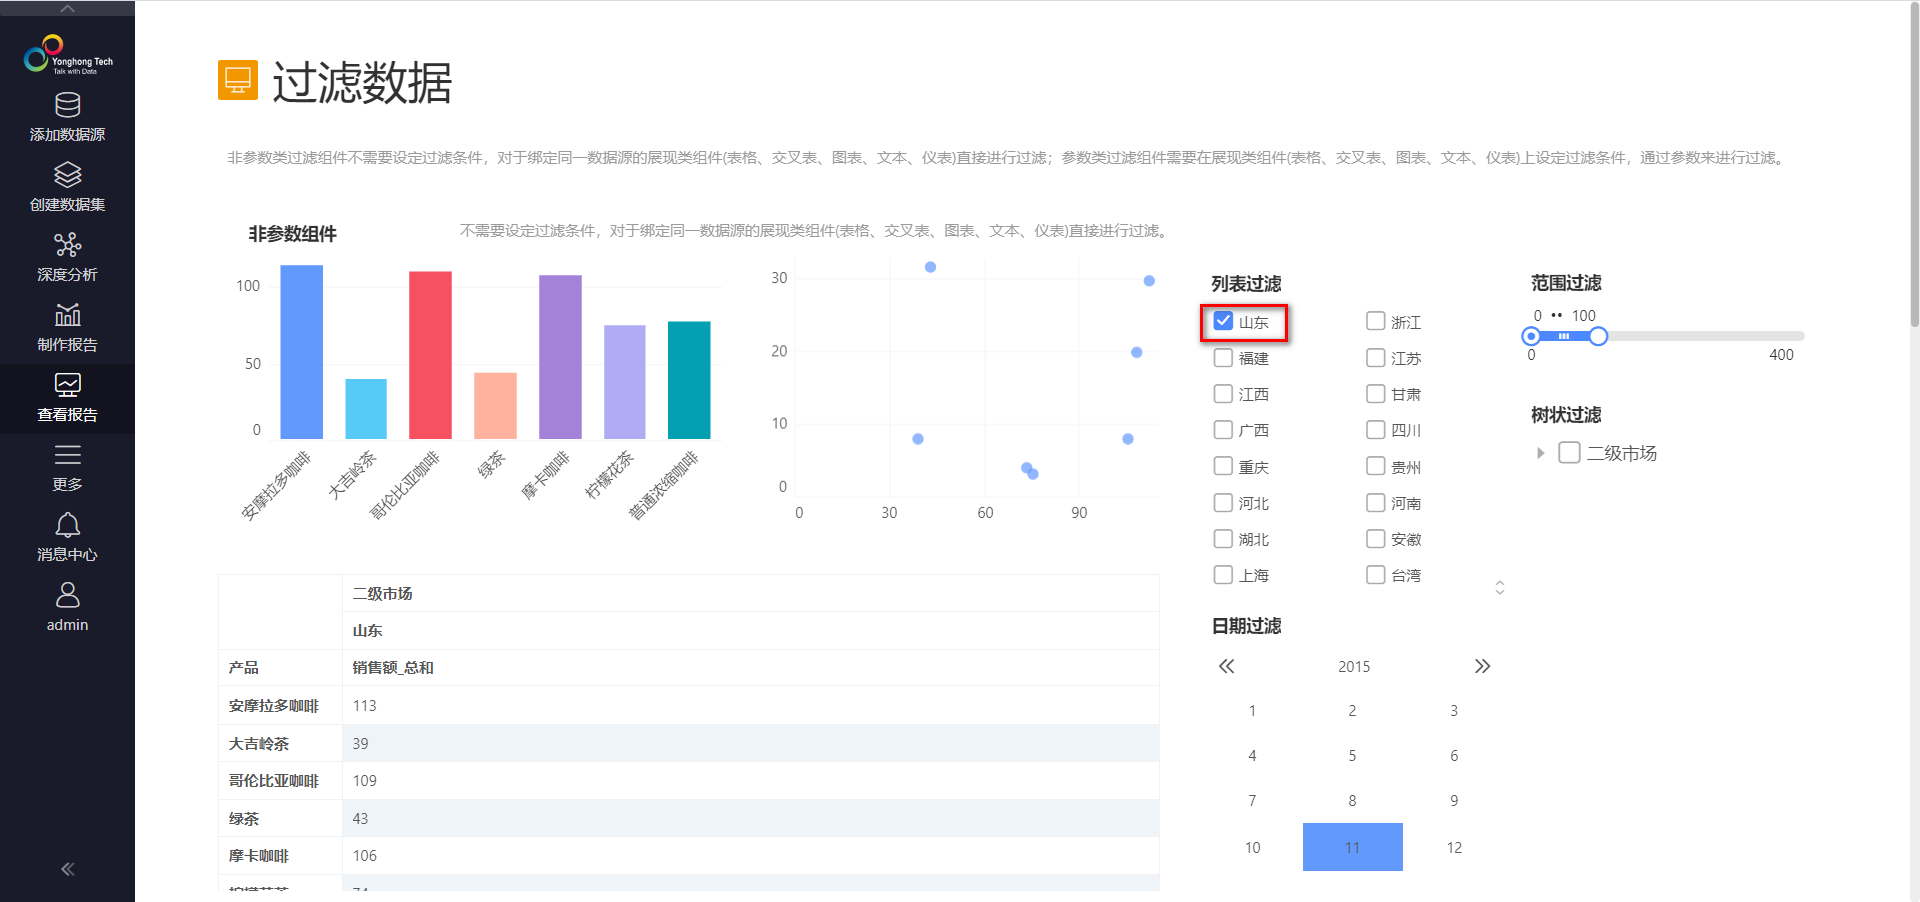Select month 5 in date filter
Image resolution: width=1920 pixels, height=902 pixels.
point(1352,755)
